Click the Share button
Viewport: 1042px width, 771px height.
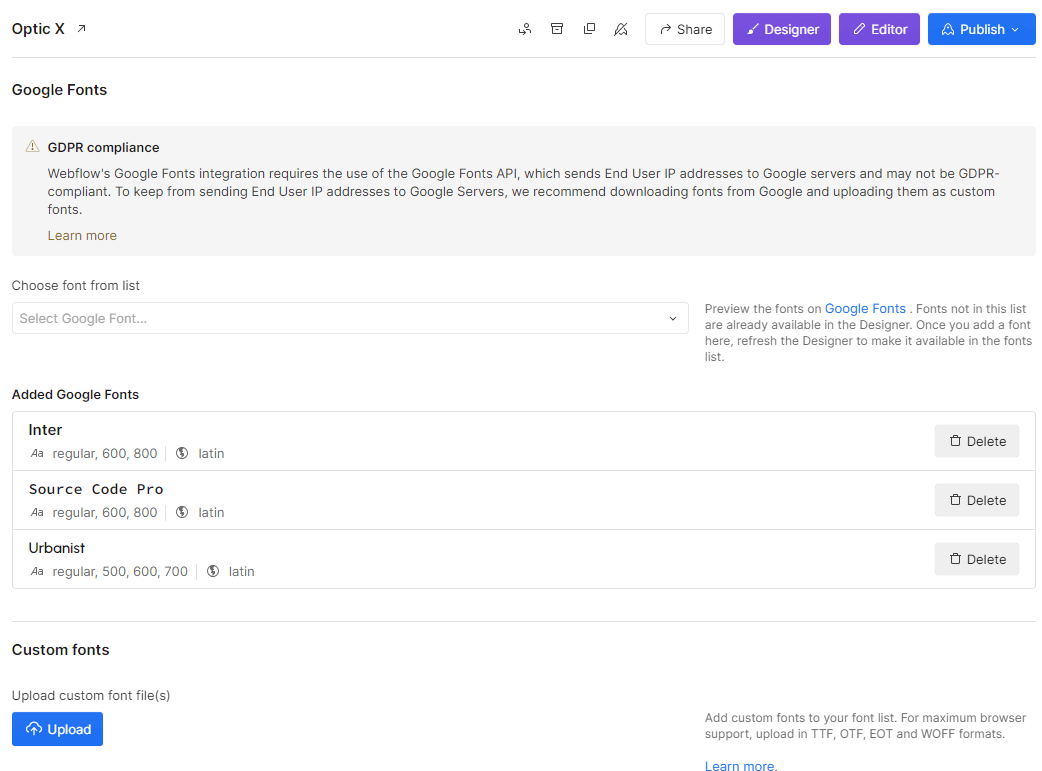(684, 29)
